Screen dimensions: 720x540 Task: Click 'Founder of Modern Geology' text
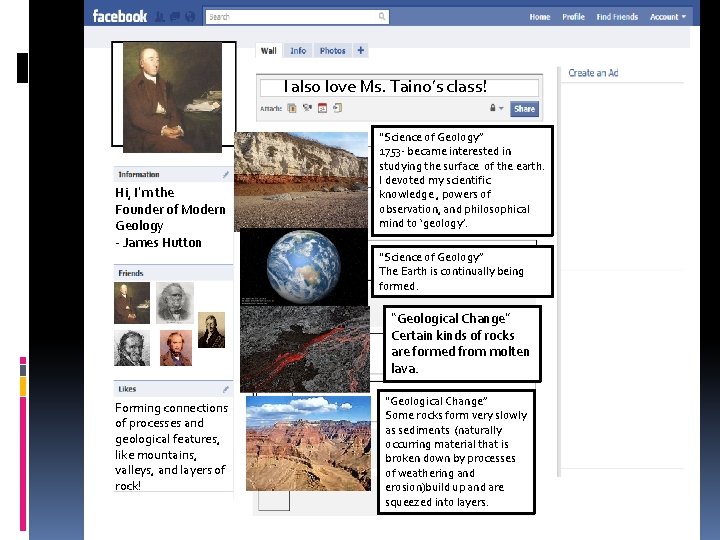click(x=170, y=217)
